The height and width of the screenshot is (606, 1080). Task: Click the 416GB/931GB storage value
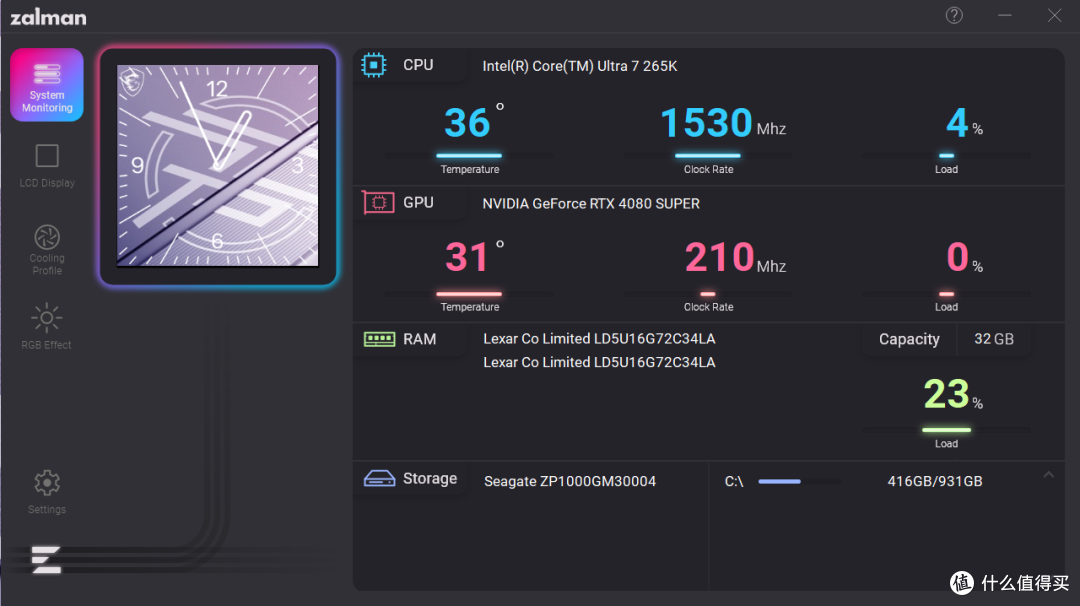(935, 481)
